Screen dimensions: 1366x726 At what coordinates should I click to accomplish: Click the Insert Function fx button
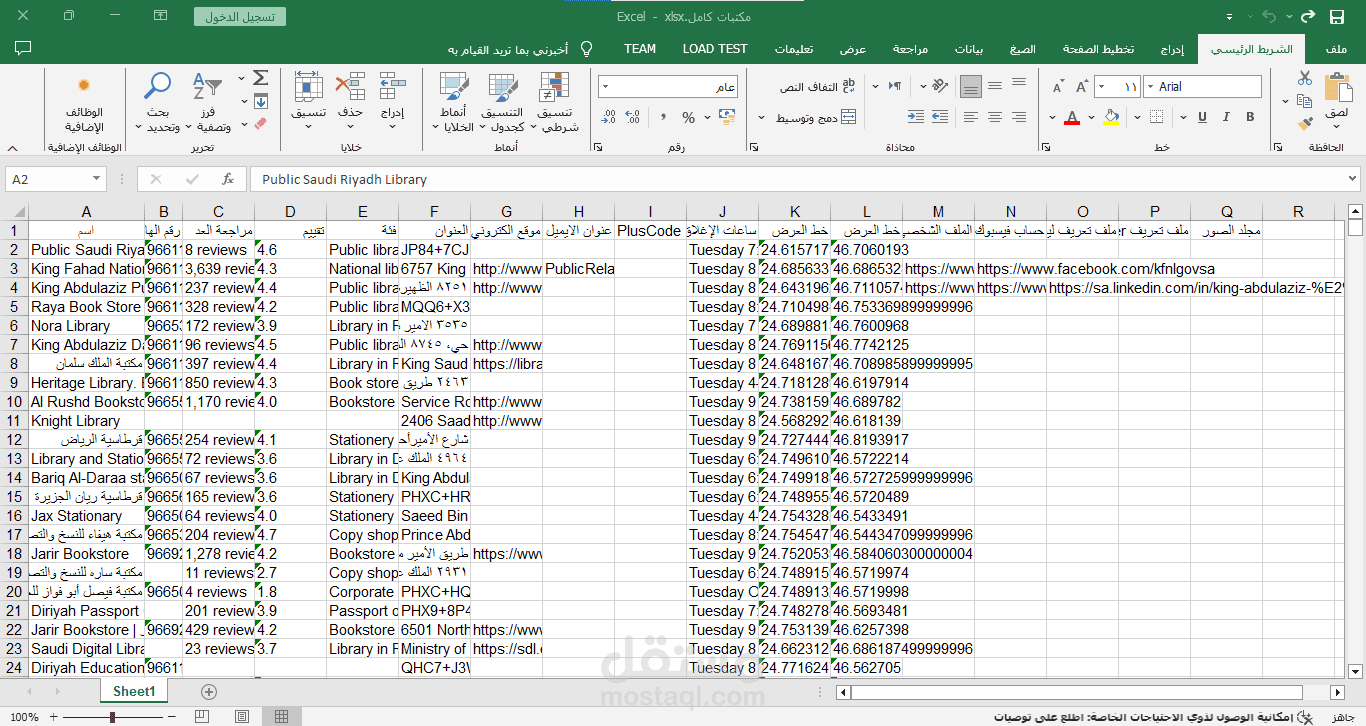[228, 179]
